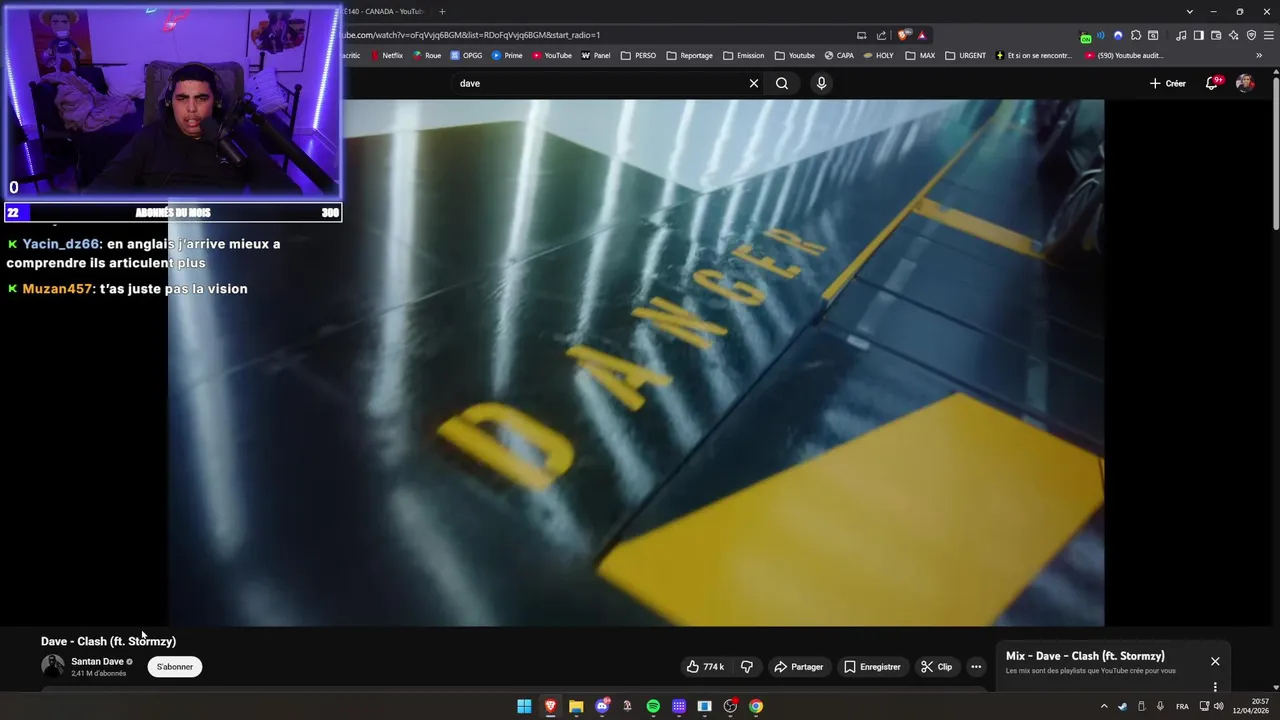Expand the Emission bookmark folder
The height and width of the screenshot is (720, 1280).
743,56
